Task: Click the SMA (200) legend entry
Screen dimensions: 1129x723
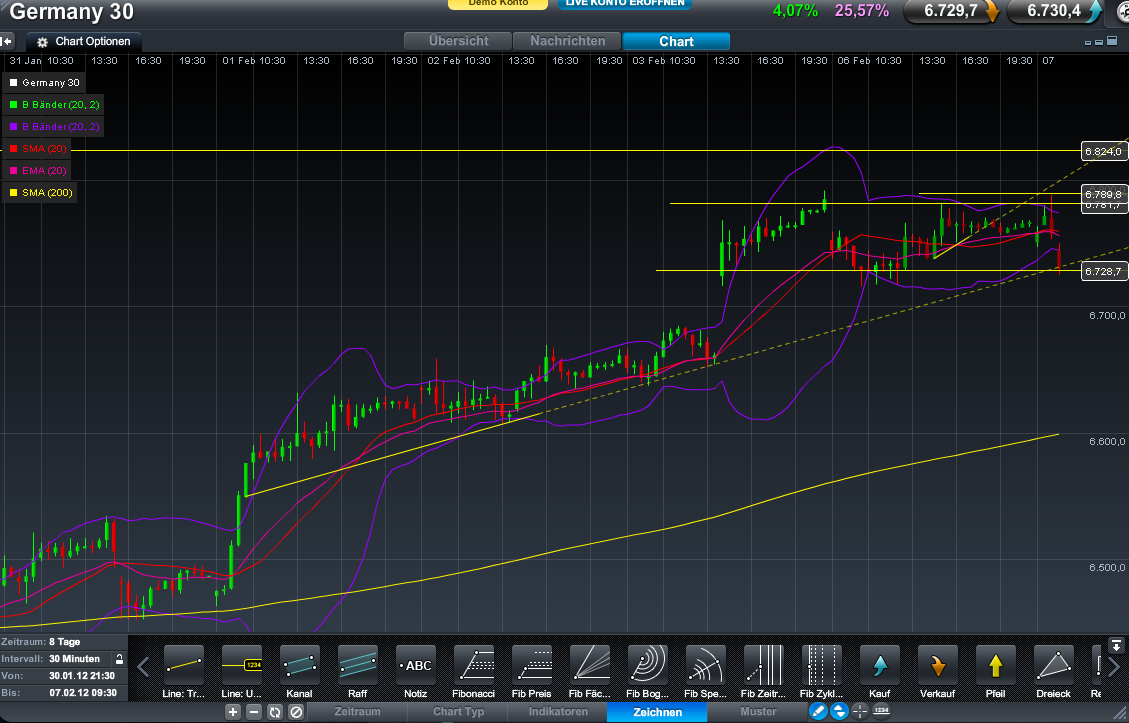Action: [40, 192]
